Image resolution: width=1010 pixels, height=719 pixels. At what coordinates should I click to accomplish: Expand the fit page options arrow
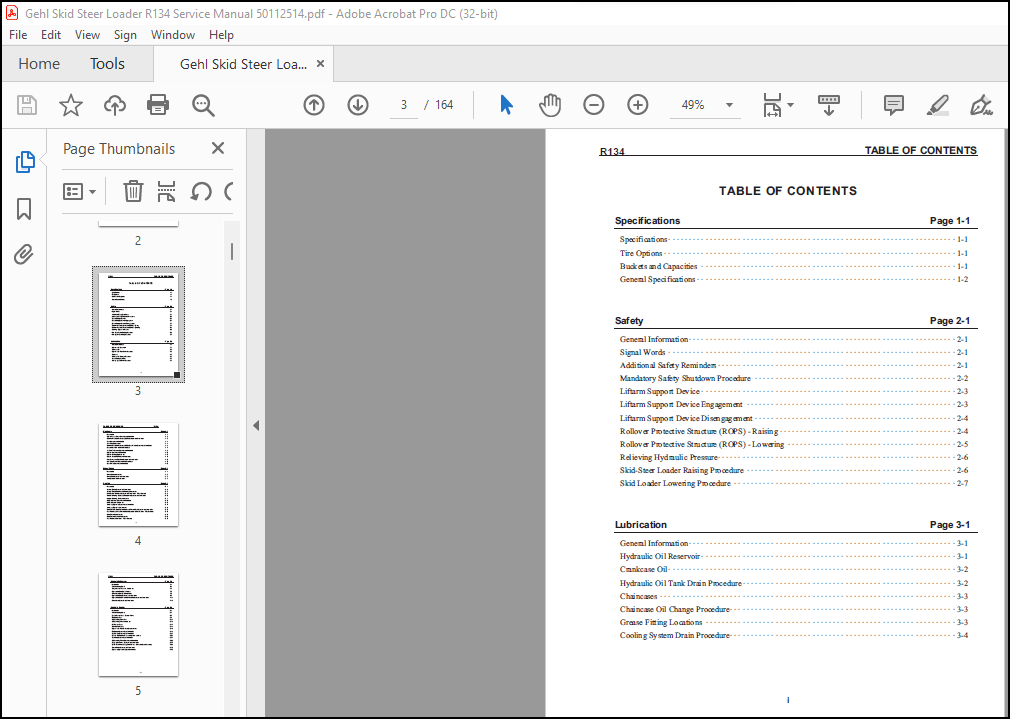(790, 105)
